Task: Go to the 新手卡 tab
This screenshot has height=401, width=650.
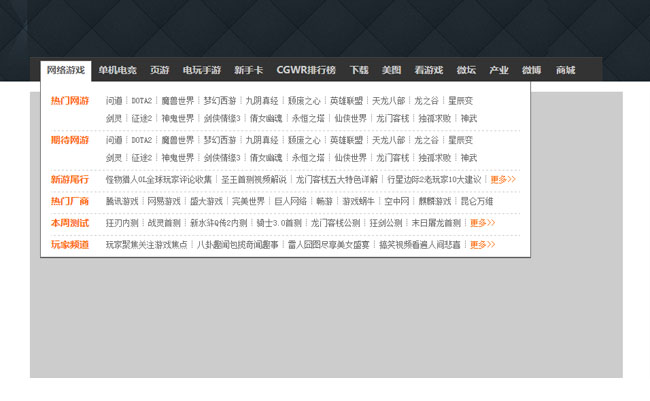Action: point(248,70)
